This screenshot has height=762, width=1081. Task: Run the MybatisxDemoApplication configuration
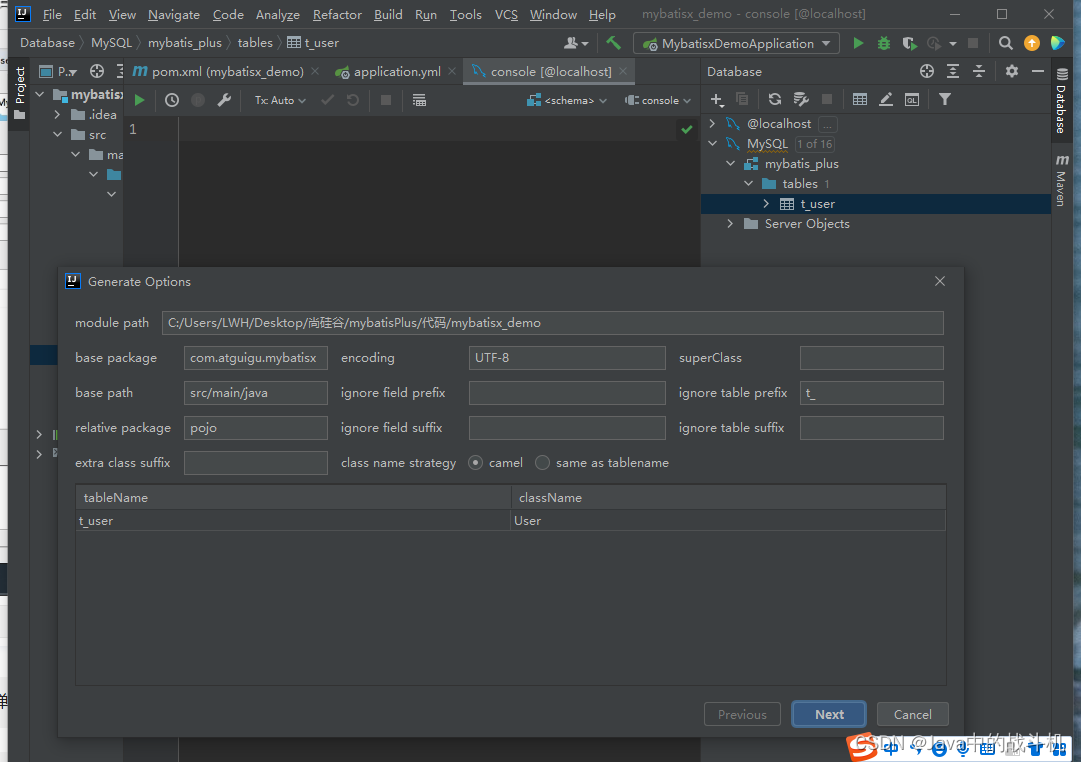click(858, 43)
